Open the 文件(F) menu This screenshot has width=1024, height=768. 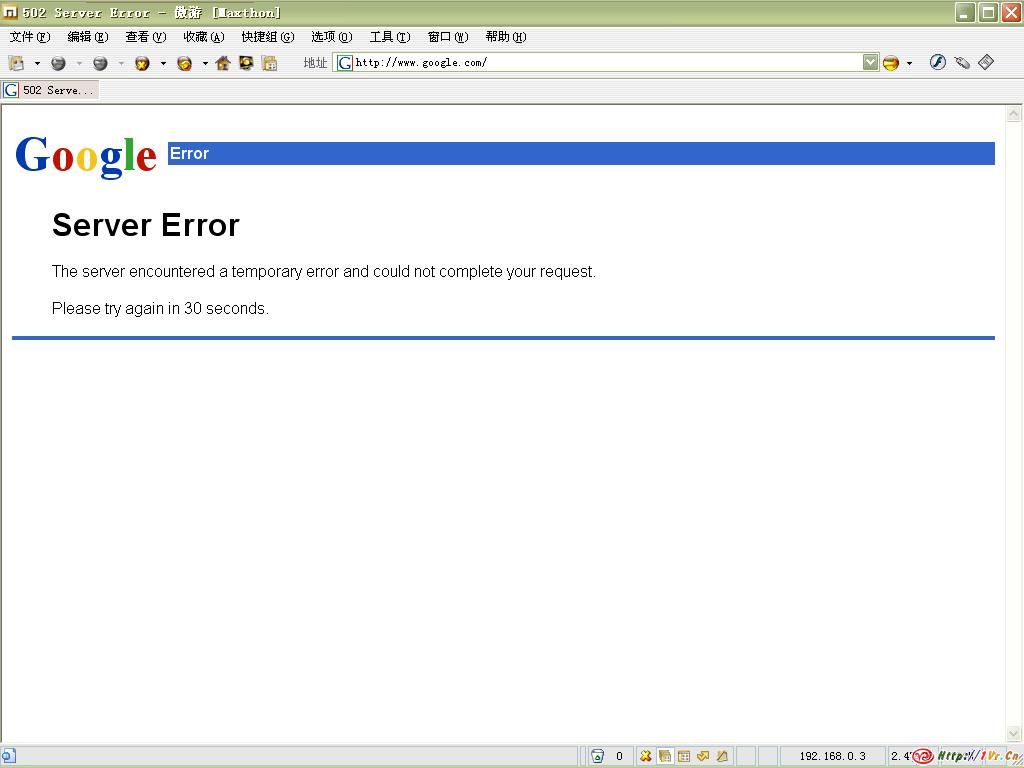click(29, 37)
